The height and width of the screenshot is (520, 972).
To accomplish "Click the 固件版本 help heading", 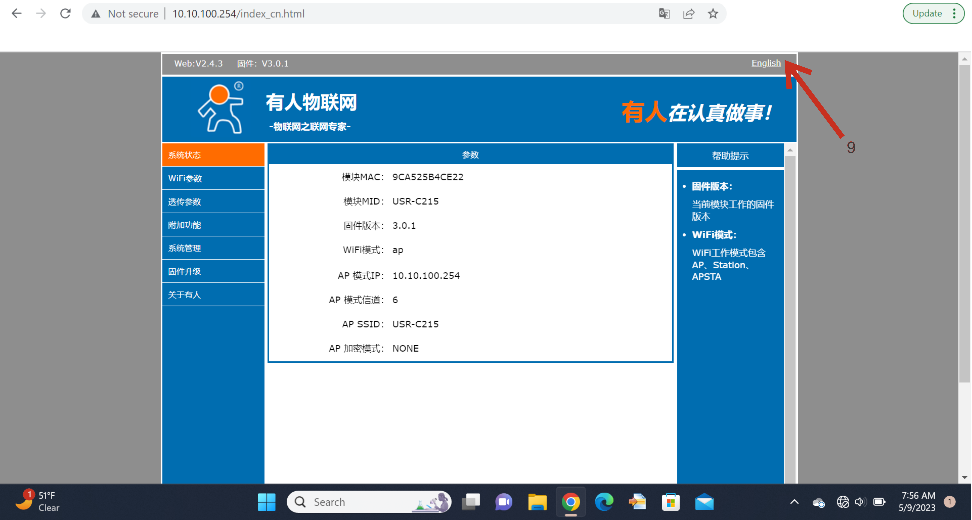I will coord(712,186).
